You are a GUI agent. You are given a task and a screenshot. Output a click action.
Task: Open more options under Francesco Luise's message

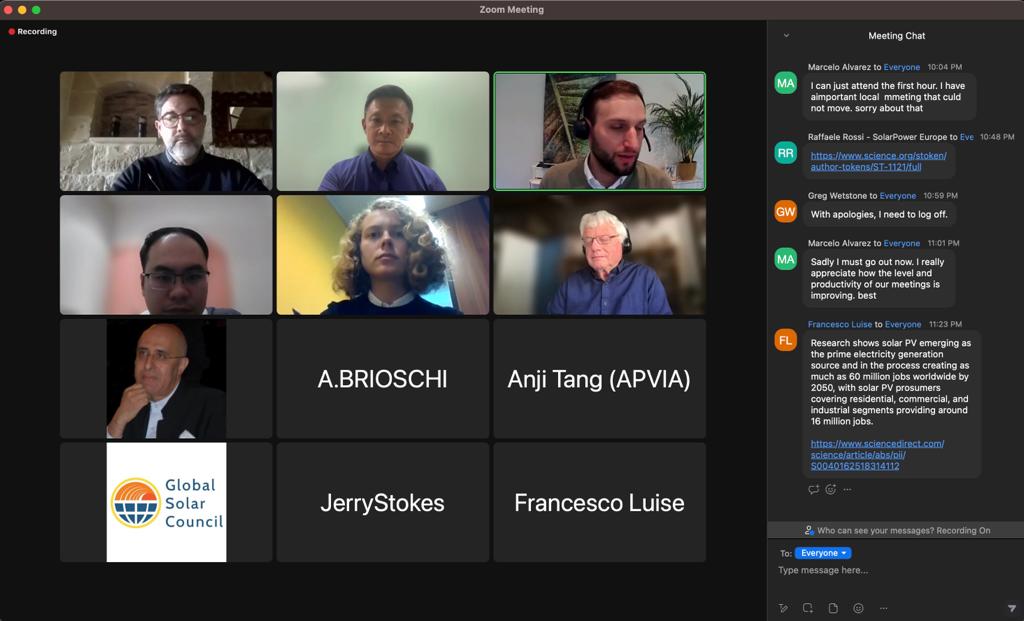tap(847, 489)
